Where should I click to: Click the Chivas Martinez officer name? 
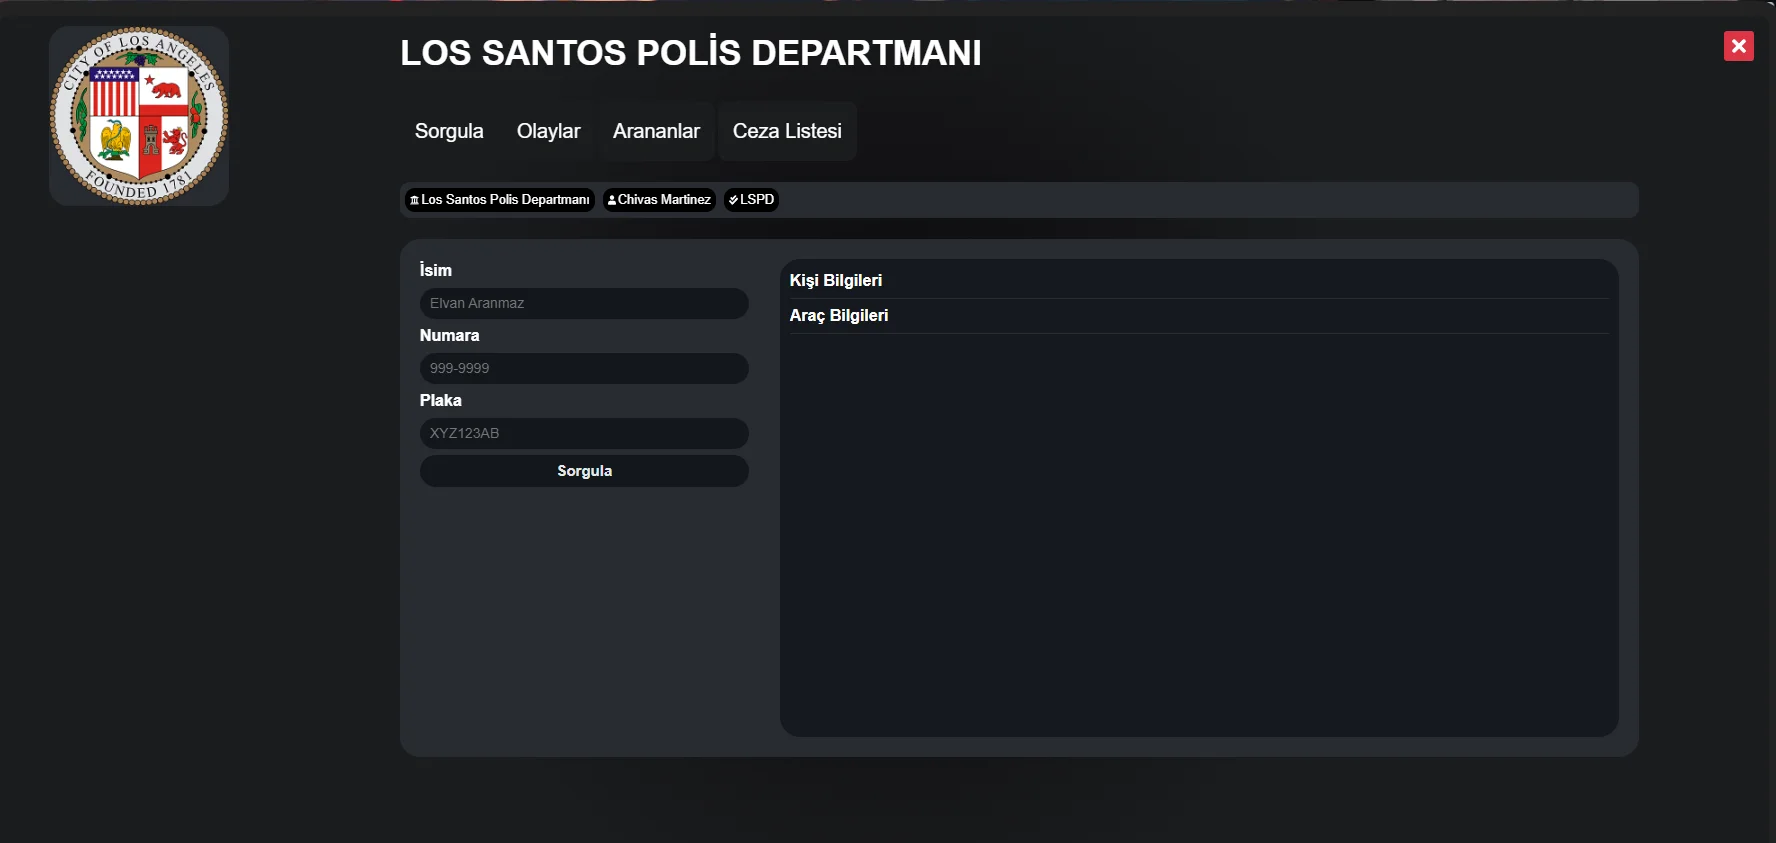[664, 200]
